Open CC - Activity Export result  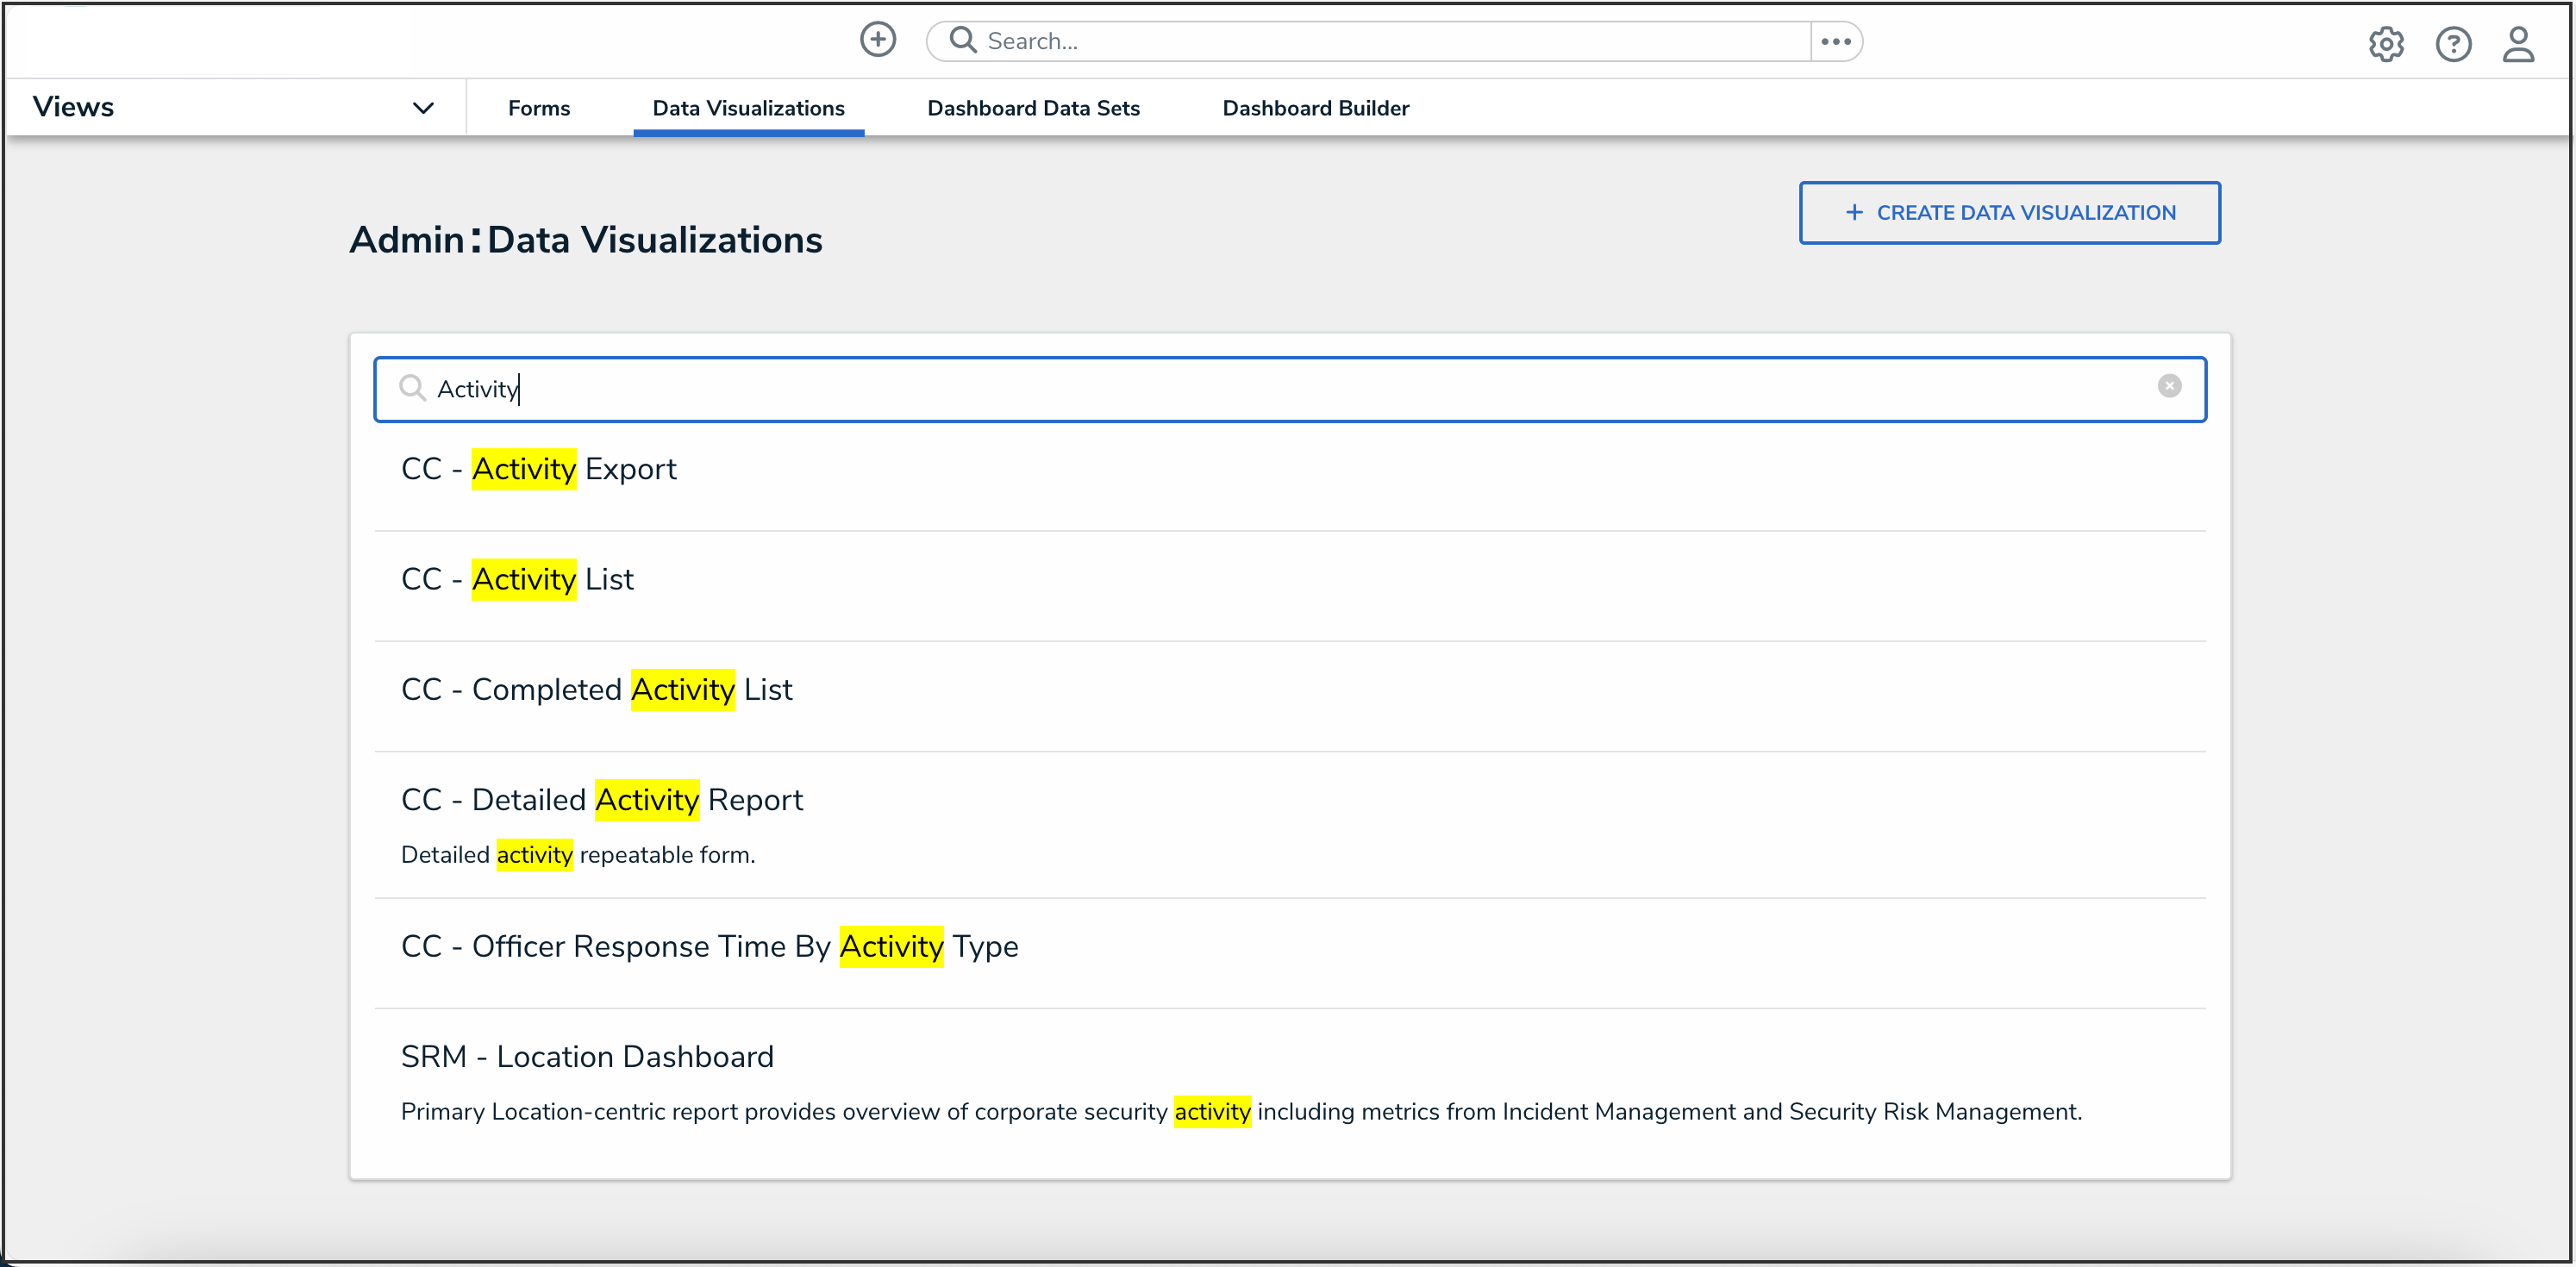pos(539,469)
